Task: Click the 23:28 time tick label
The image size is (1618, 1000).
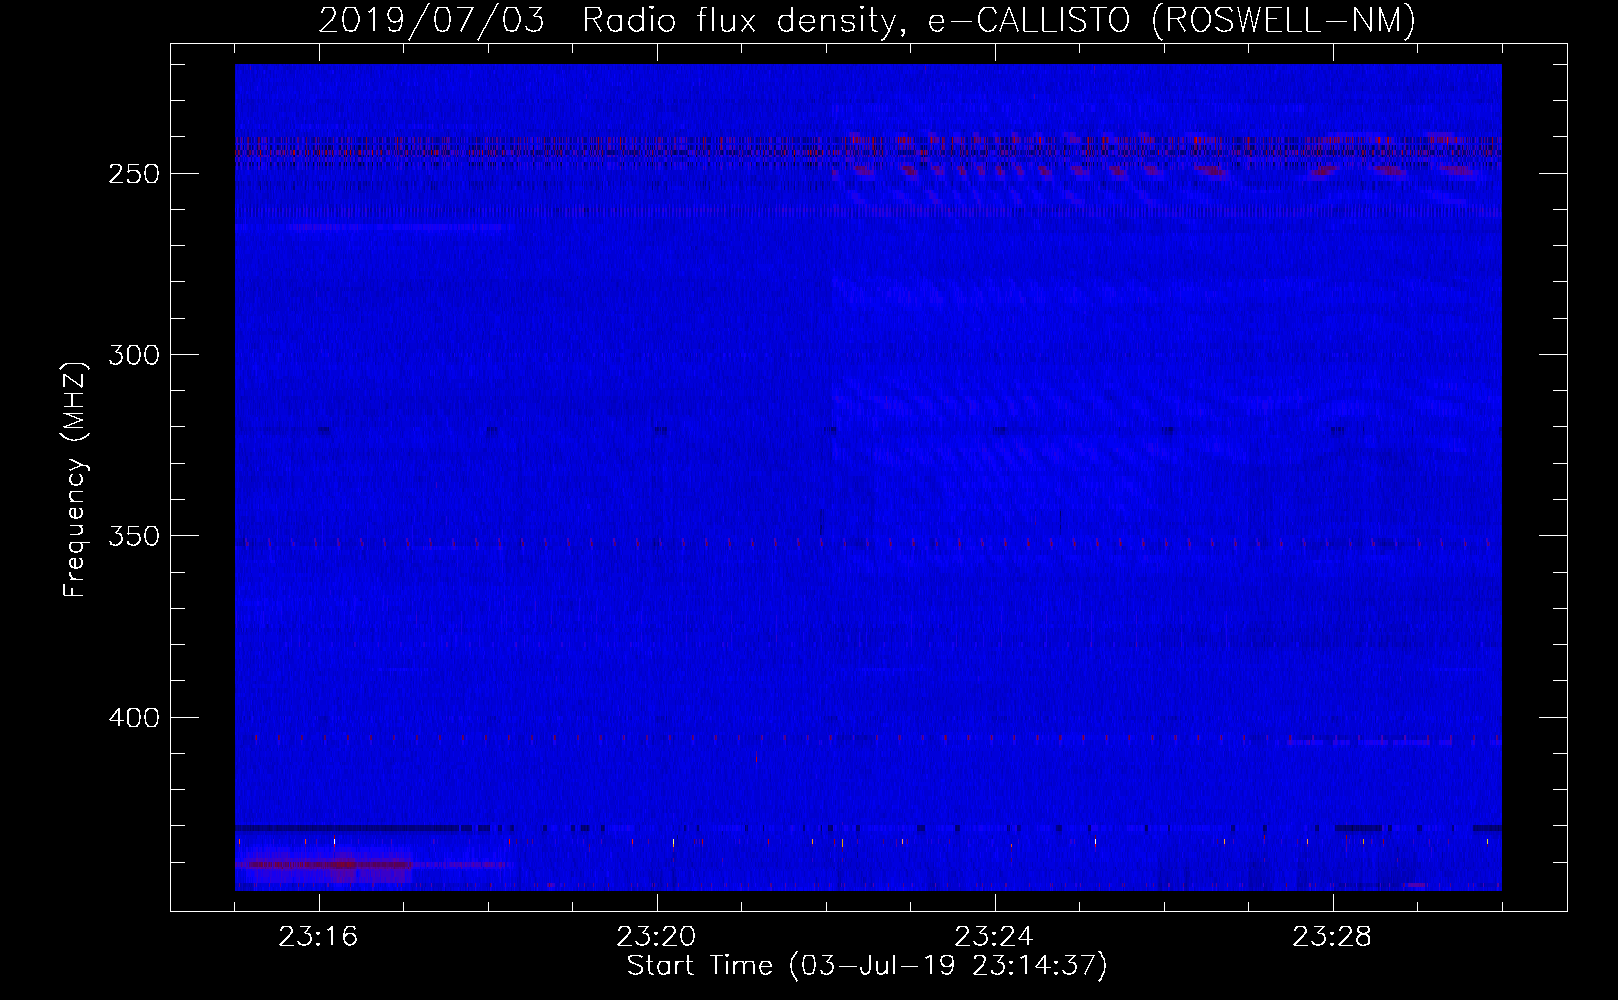Action: [1332, 937]
